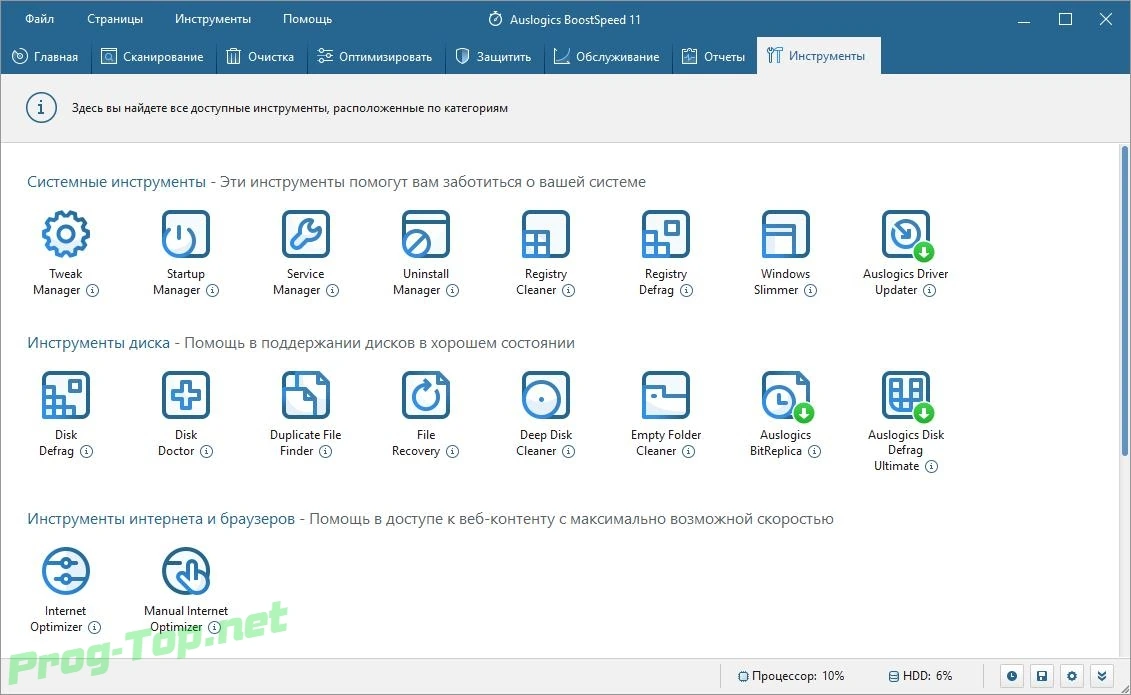Open Duplicate File Finder
1131x695 pixels.
306,394
